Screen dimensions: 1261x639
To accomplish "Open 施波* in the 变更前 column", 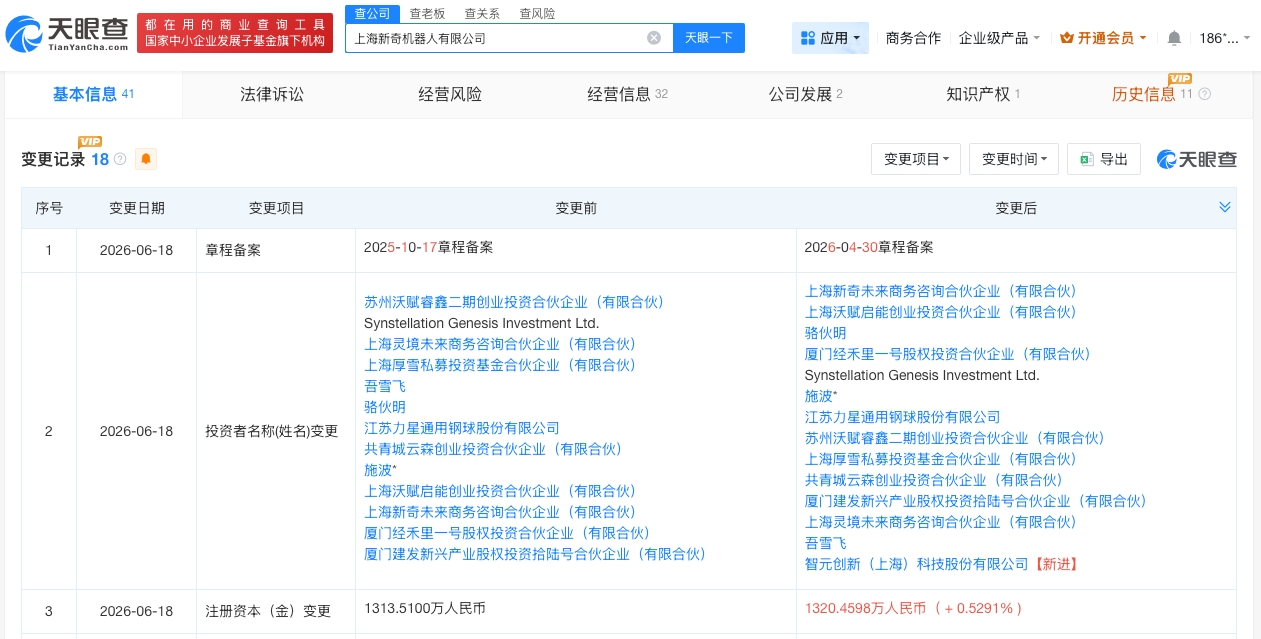I will coord(380,470).
